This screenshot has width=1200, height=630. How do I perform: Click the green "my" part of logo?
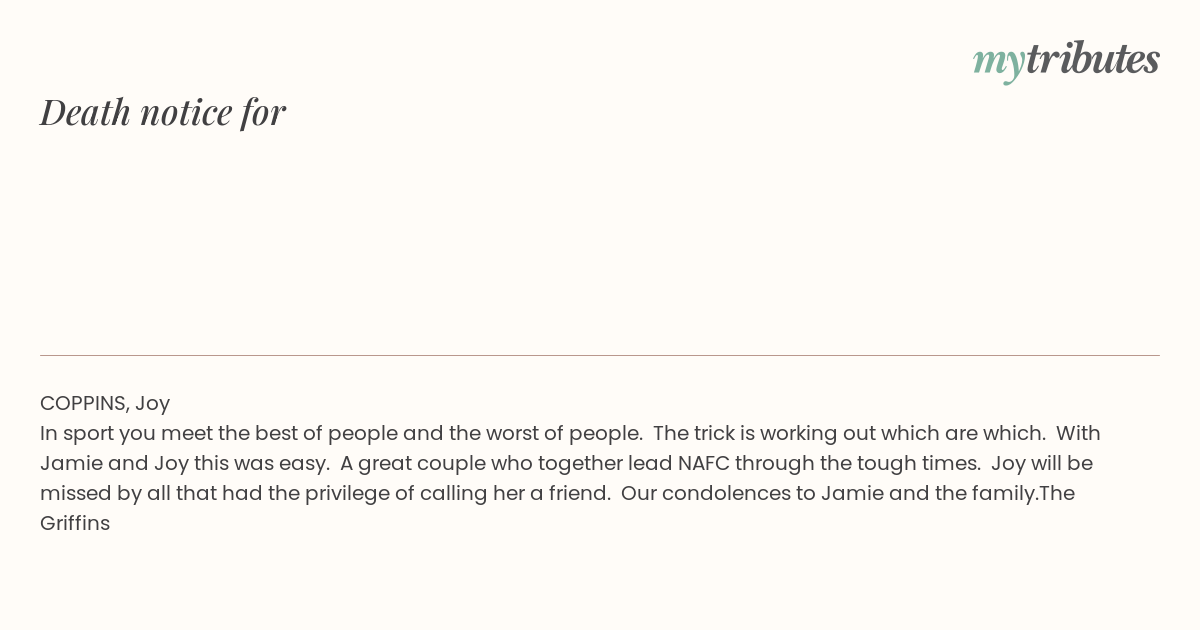pyautogui.click(x=999, y=63)
